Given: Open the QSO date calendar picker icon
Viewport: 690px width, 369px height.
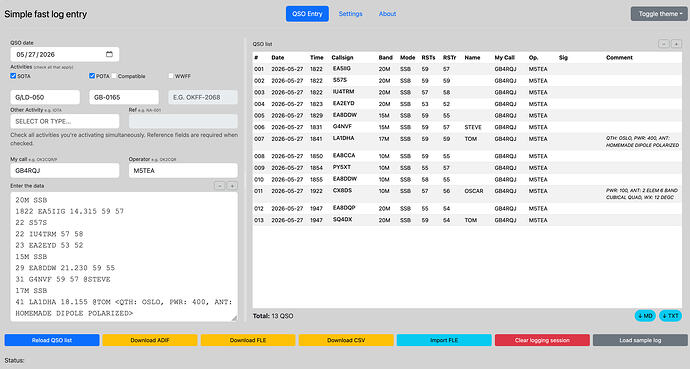Looking at the screenshot, I should (109, 54).
